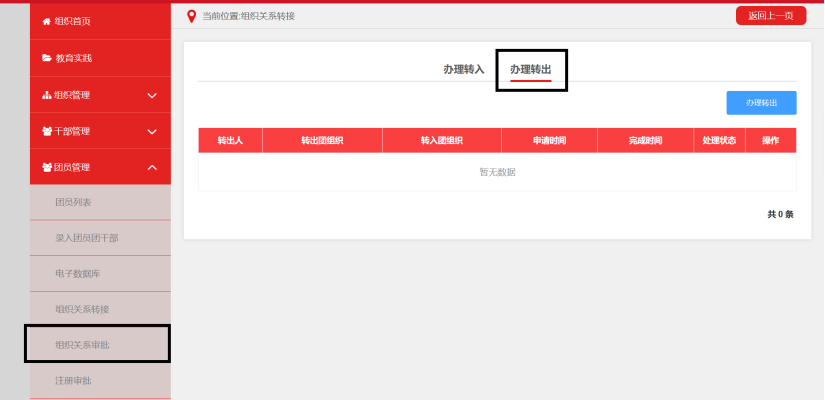Viewport: 825px width, 400px height.
Task: Open 组织关系审批 in the sidebar
Action: 83,345
